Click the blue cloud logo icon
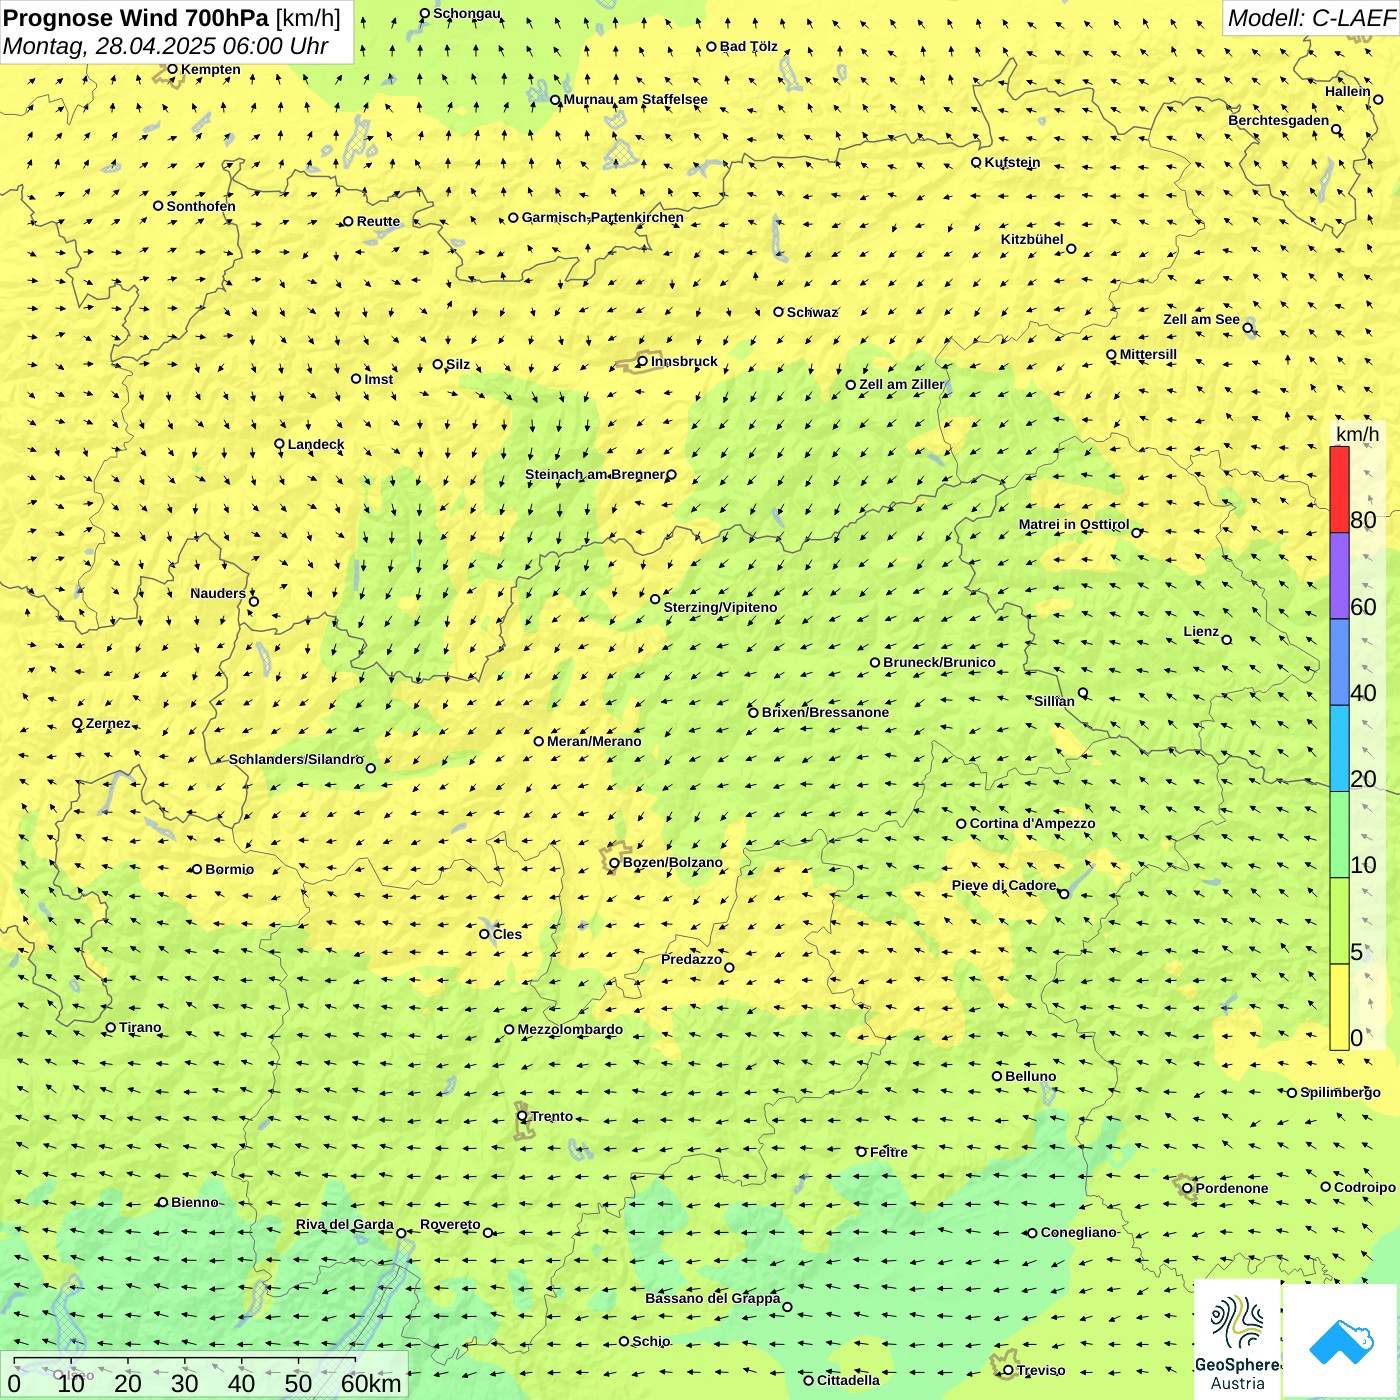The image size is (1400, 1400). pyautogui.click(x=1341, y=1342)
